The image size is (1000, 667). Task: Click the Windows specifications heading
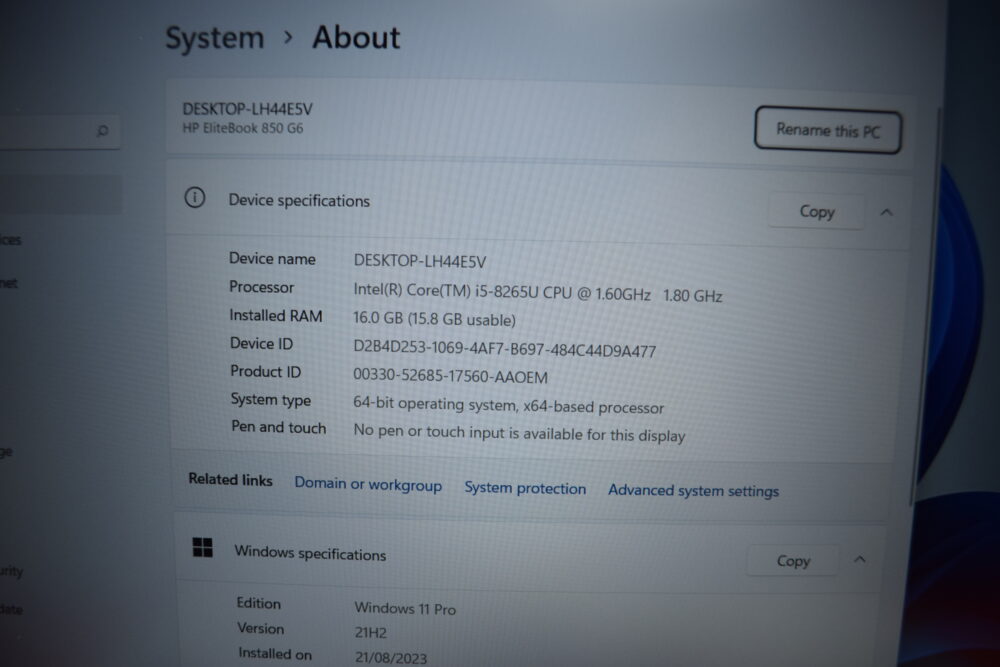pyautogui.click(x=310, y=553)
